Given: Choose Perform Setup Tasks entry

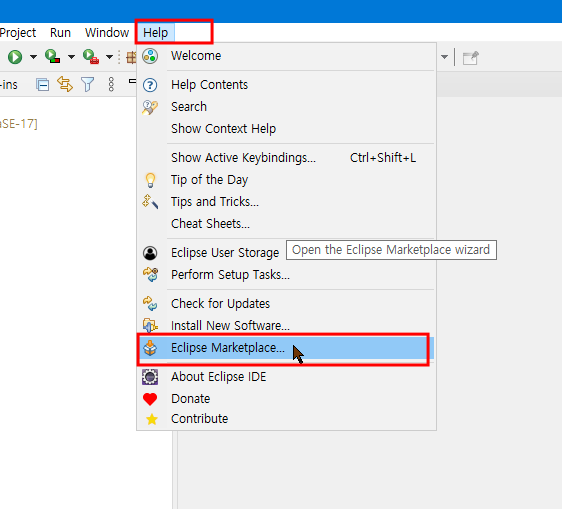Looking at the screenshot, I should point(286,275).
